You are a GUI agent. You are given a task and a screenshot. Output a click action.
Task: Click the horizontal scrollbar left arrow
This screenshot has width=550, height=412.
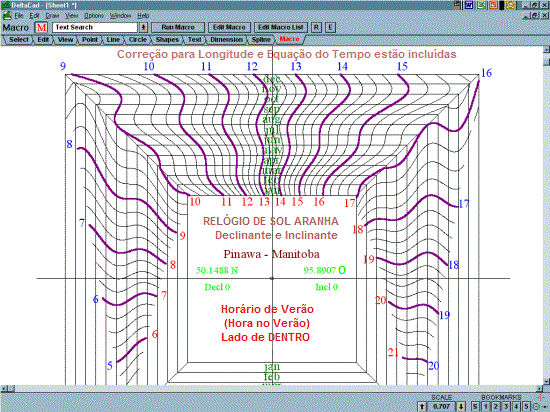[x=4, y=389]
